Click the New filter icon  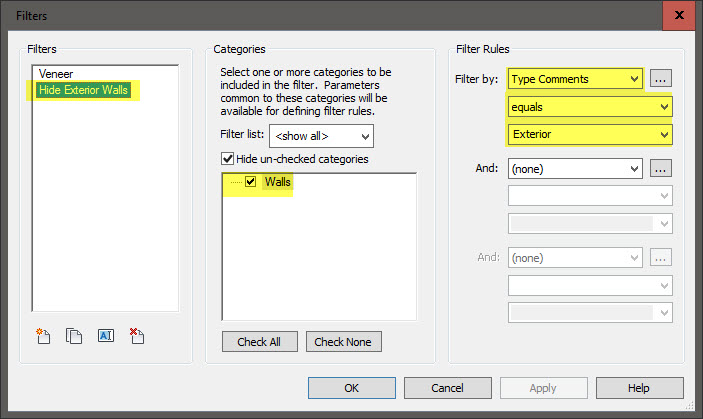pos(44,336)
